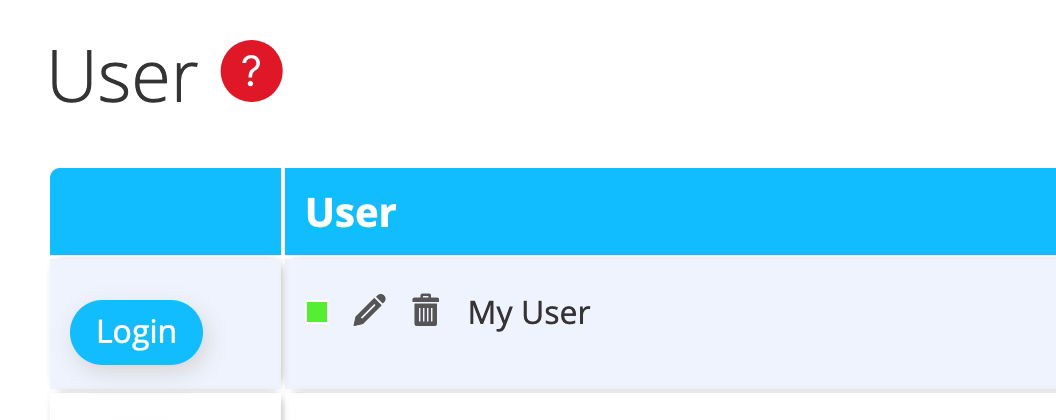Edit My User with the pencil icon
The image size is (1056, 420).
(370, 311)
